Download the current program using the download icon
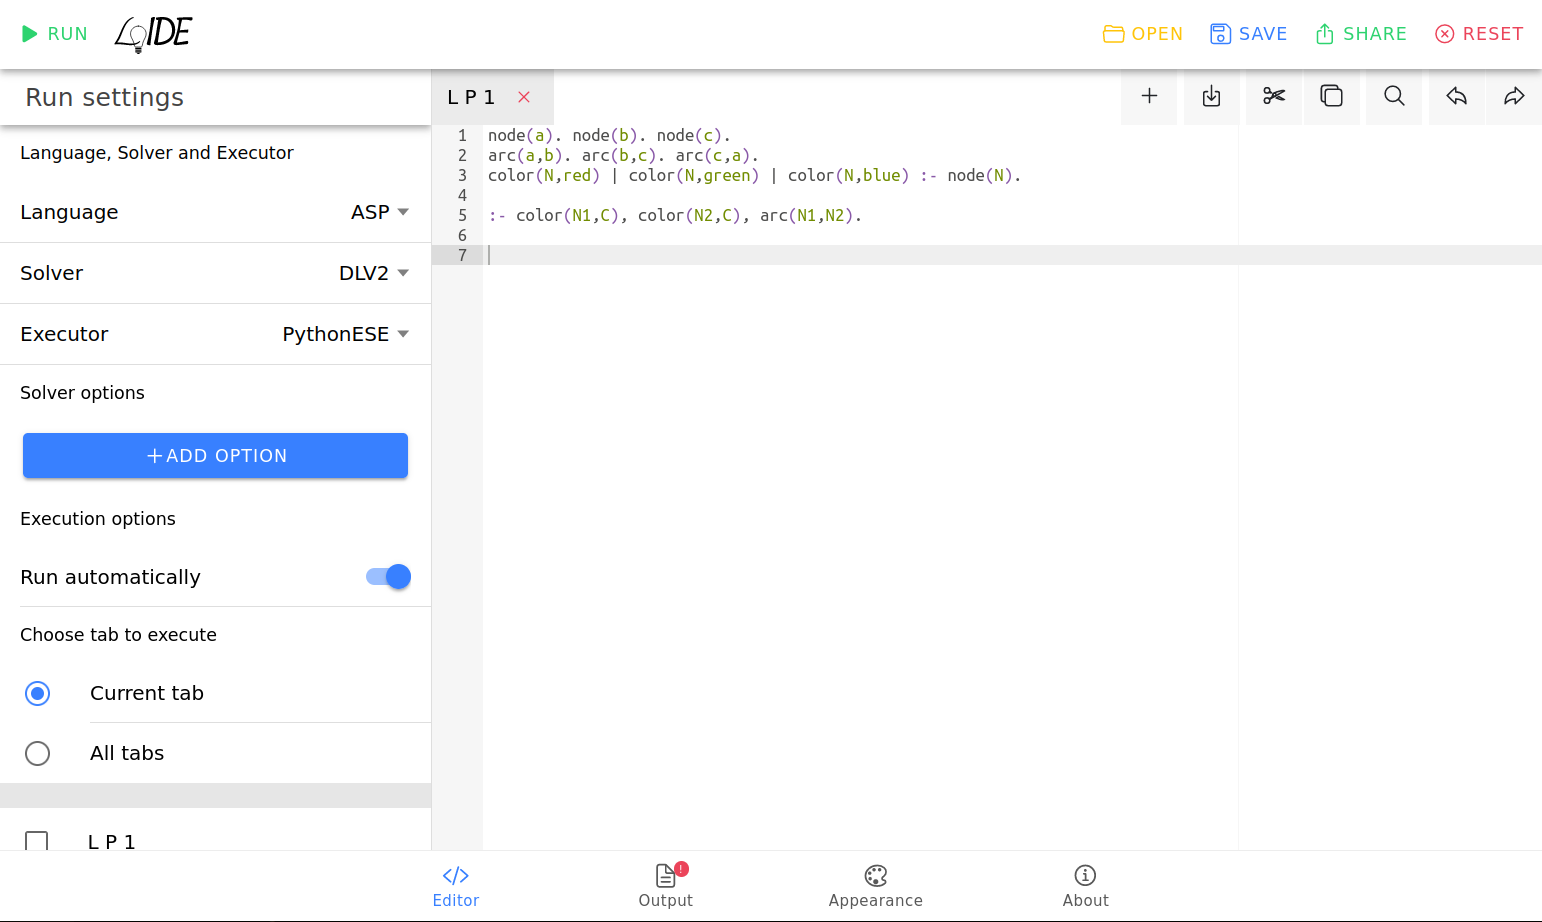The width and height of the screenshot is (1542, 922). [1211, 96]
